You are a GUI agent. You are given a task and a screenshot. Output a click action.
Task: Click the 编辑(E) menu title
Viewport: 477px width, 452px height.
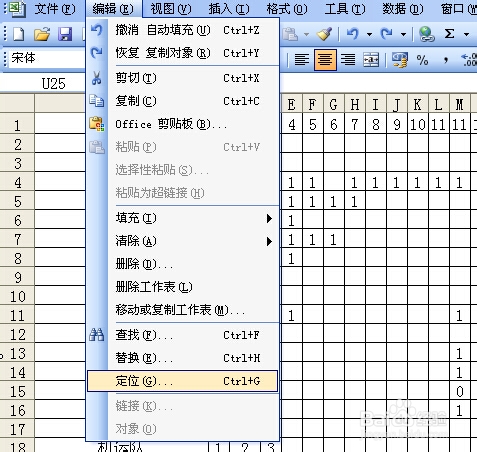[x=113, y=9]
